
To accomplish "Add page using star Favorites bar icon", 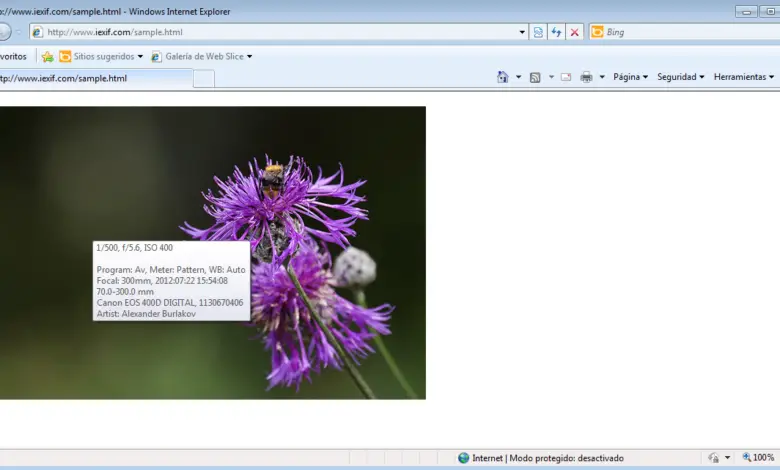I will pos(48,57).
